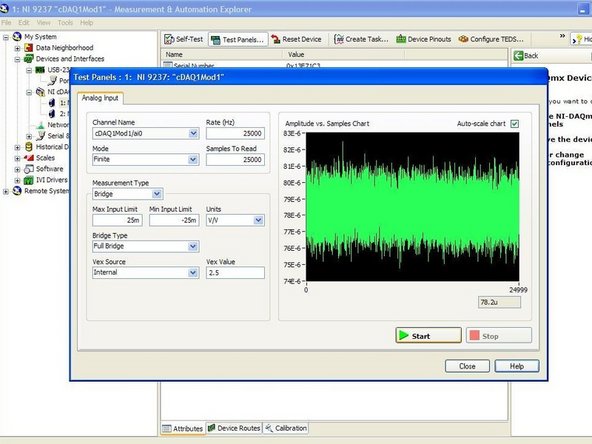Select My System tree icon

pyautogui.click(x=17, y=37)
